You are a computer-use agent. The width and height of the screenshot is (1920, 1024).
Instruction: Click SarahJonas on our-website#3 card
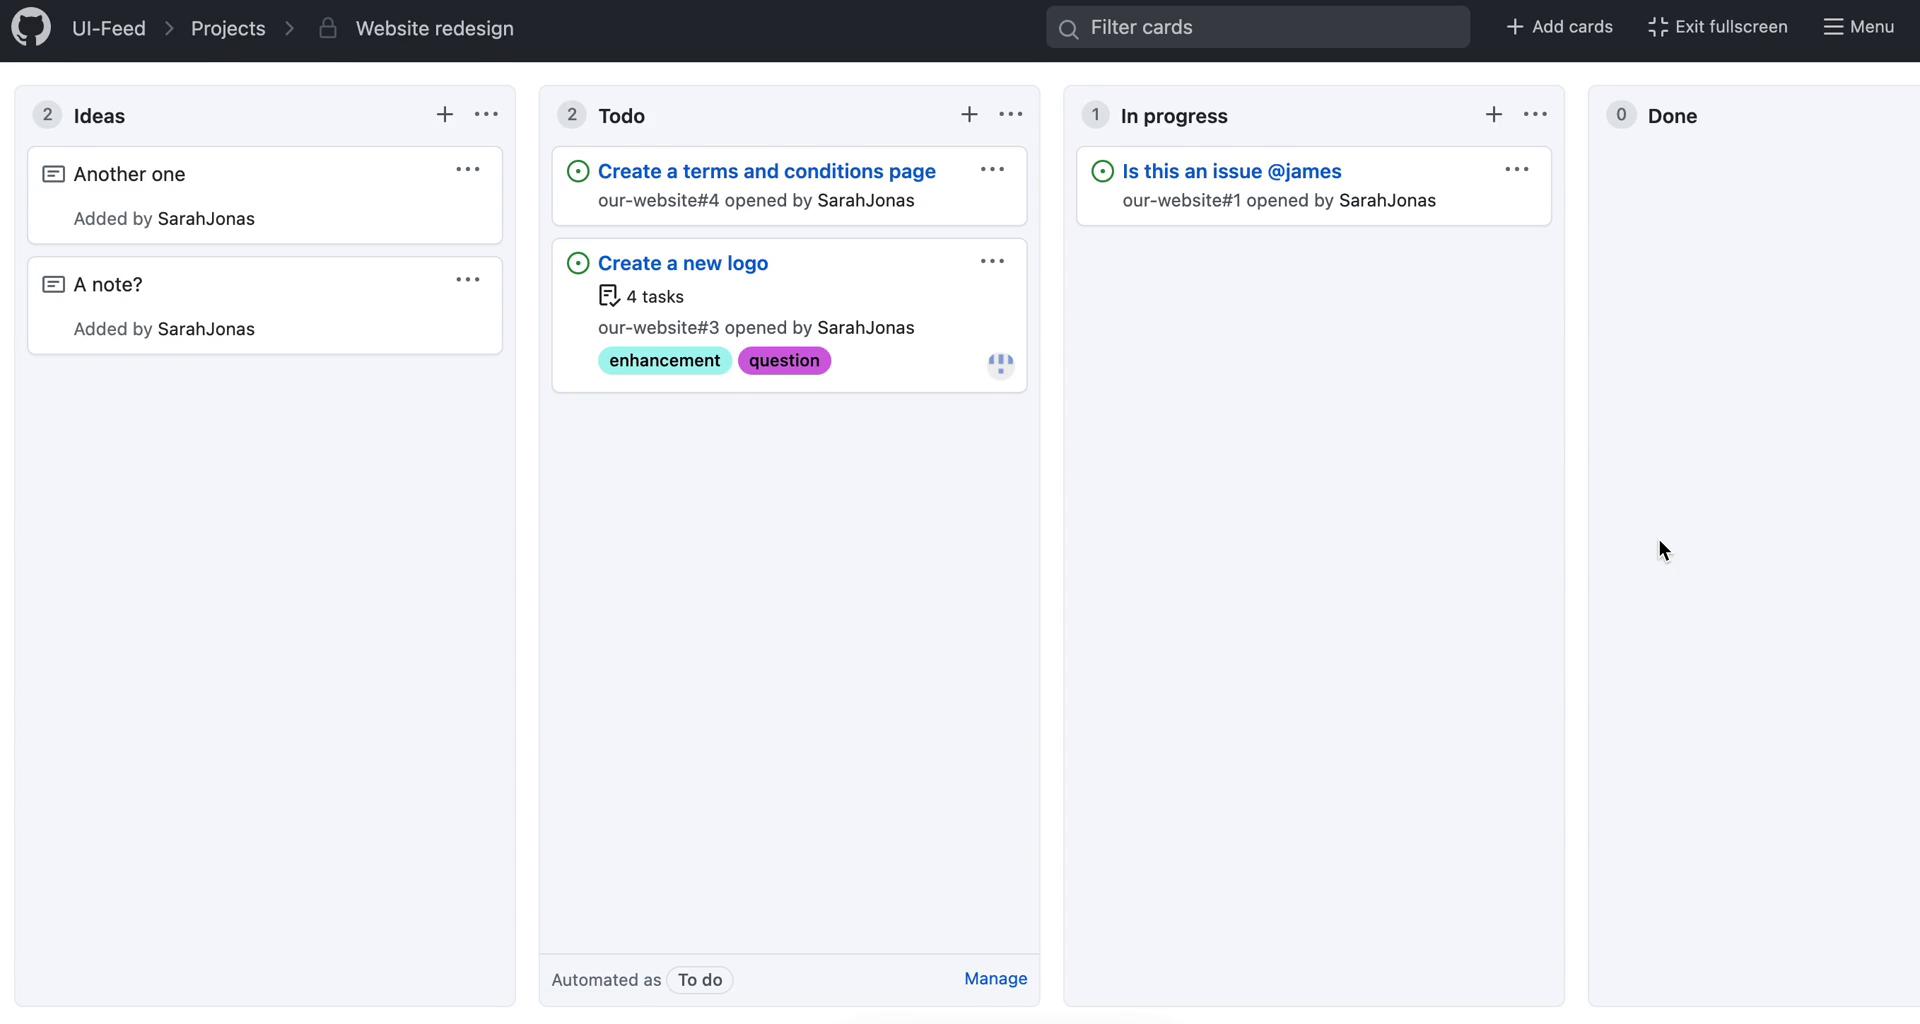866,328
